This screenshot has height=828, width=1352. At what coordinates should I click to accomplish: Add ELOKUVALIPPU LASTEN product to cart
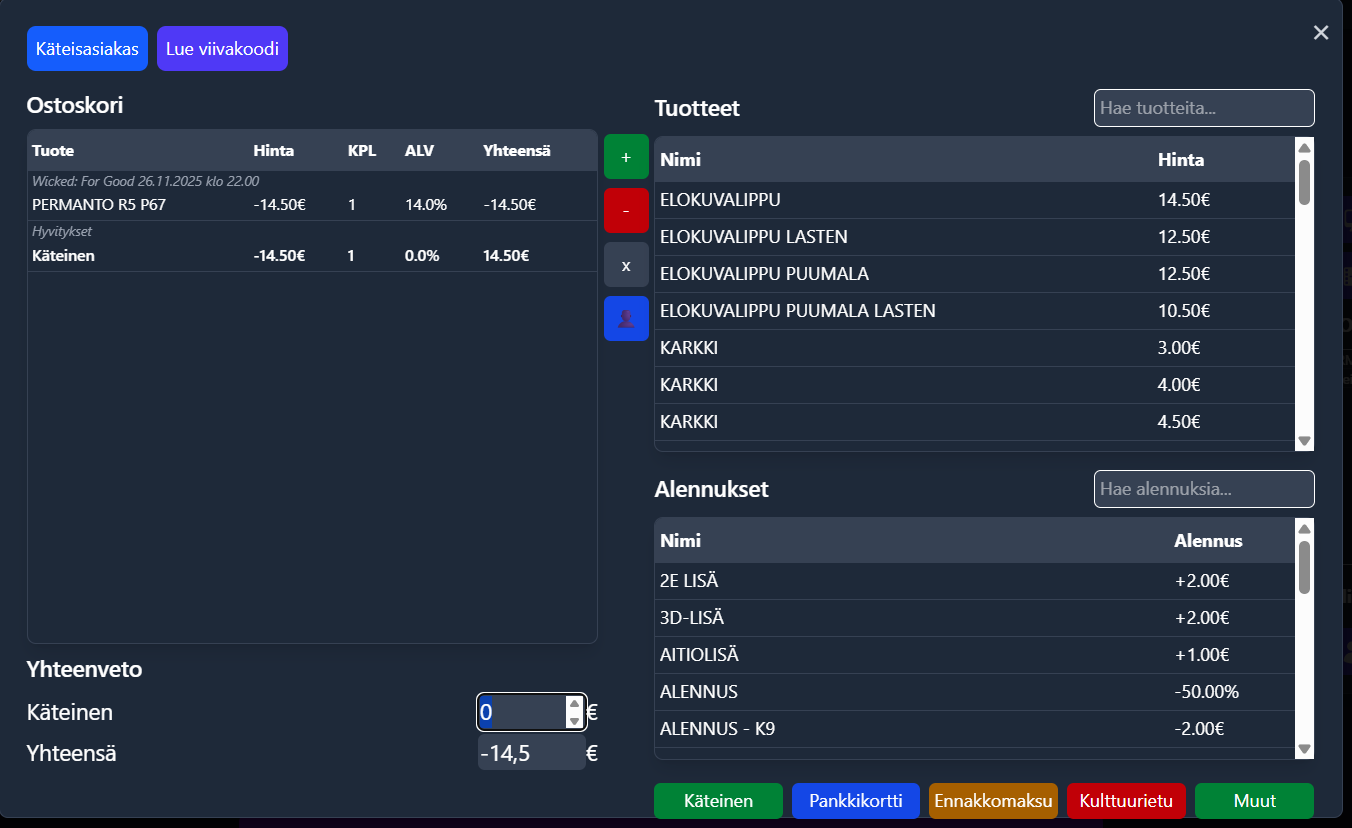tap(754, 237)
